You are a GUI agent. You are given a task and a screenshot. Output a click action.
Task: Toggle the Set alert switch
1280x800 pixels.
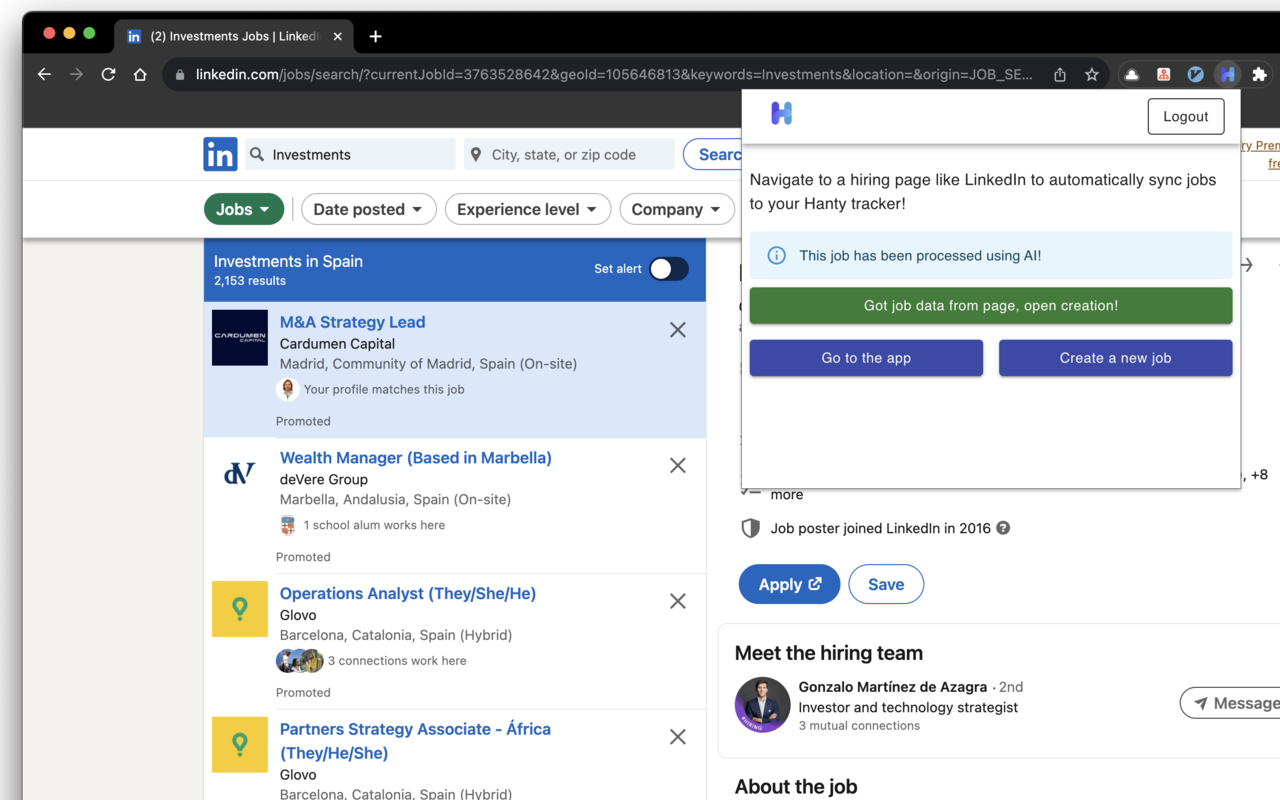tap(668, 269)
